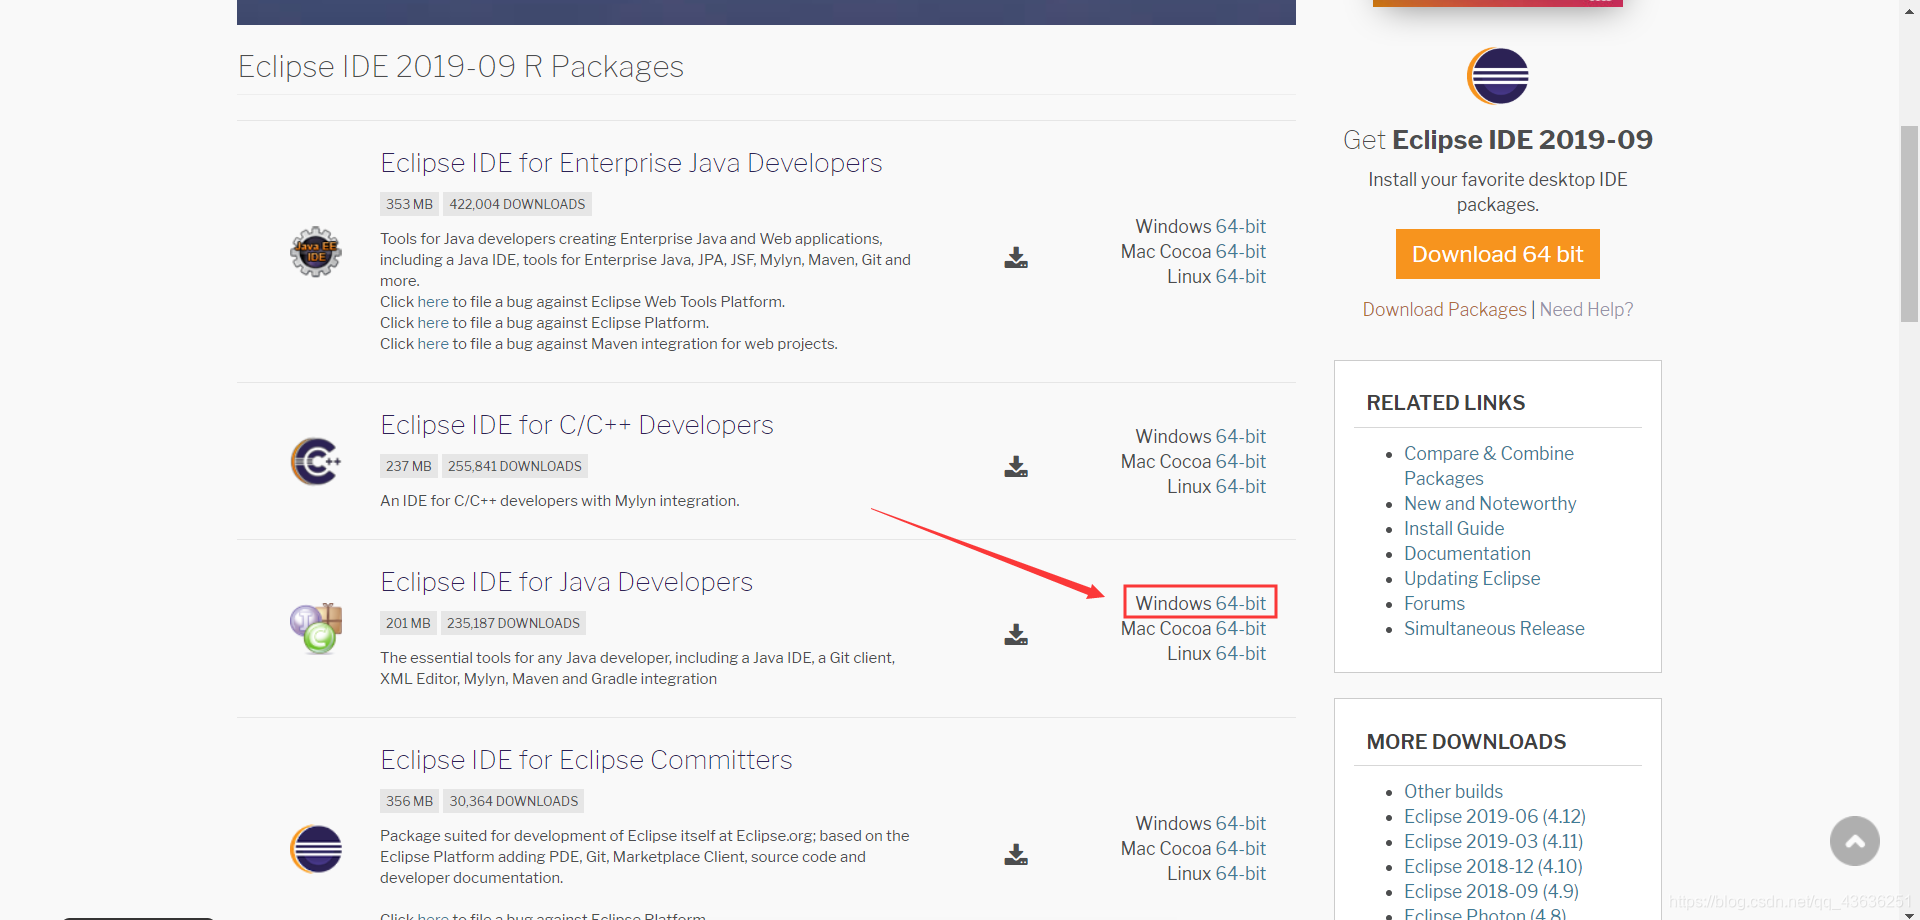The image size is (1920, 920).
Task: Click the C++ package logo icon
Action: 316,461
